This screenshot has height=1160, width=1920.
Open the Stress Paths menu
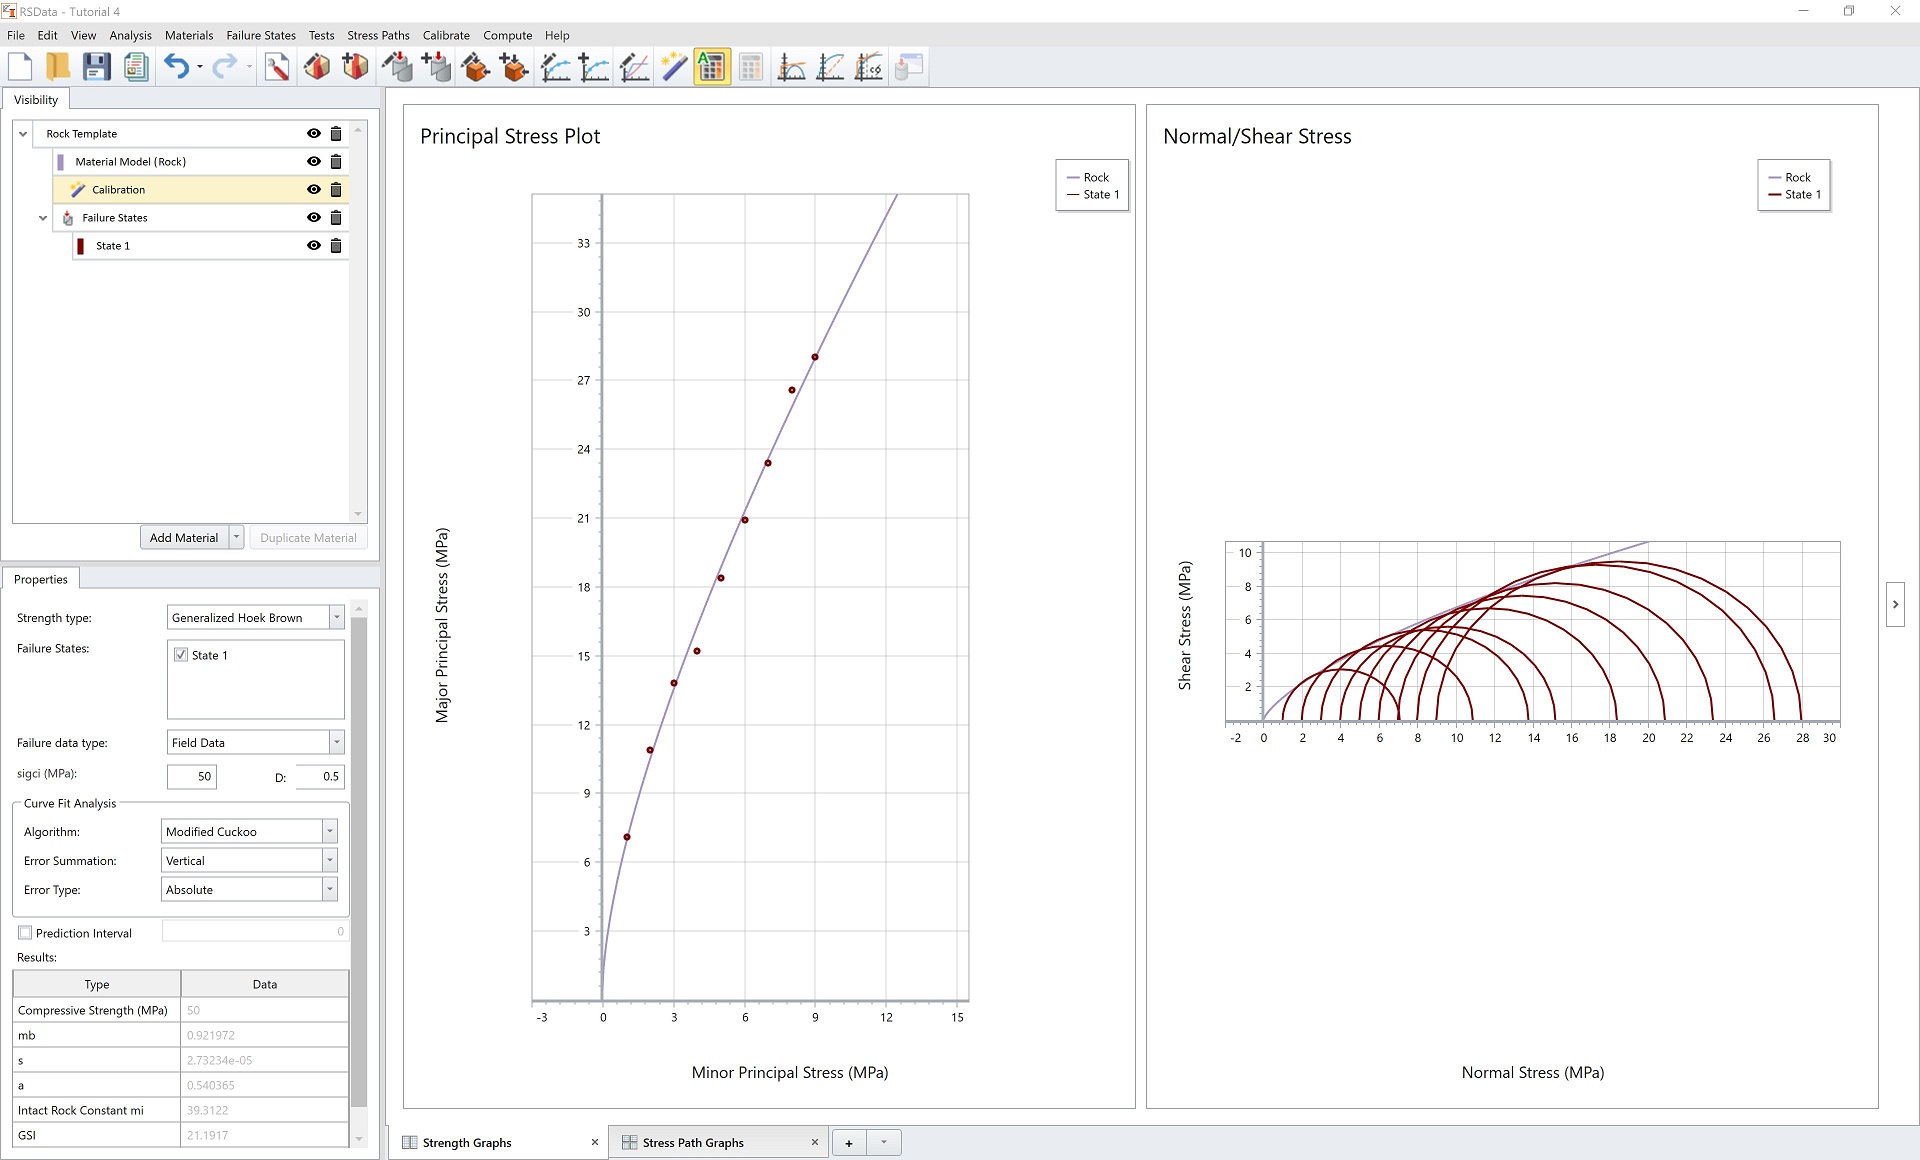(x=378, y=35)
